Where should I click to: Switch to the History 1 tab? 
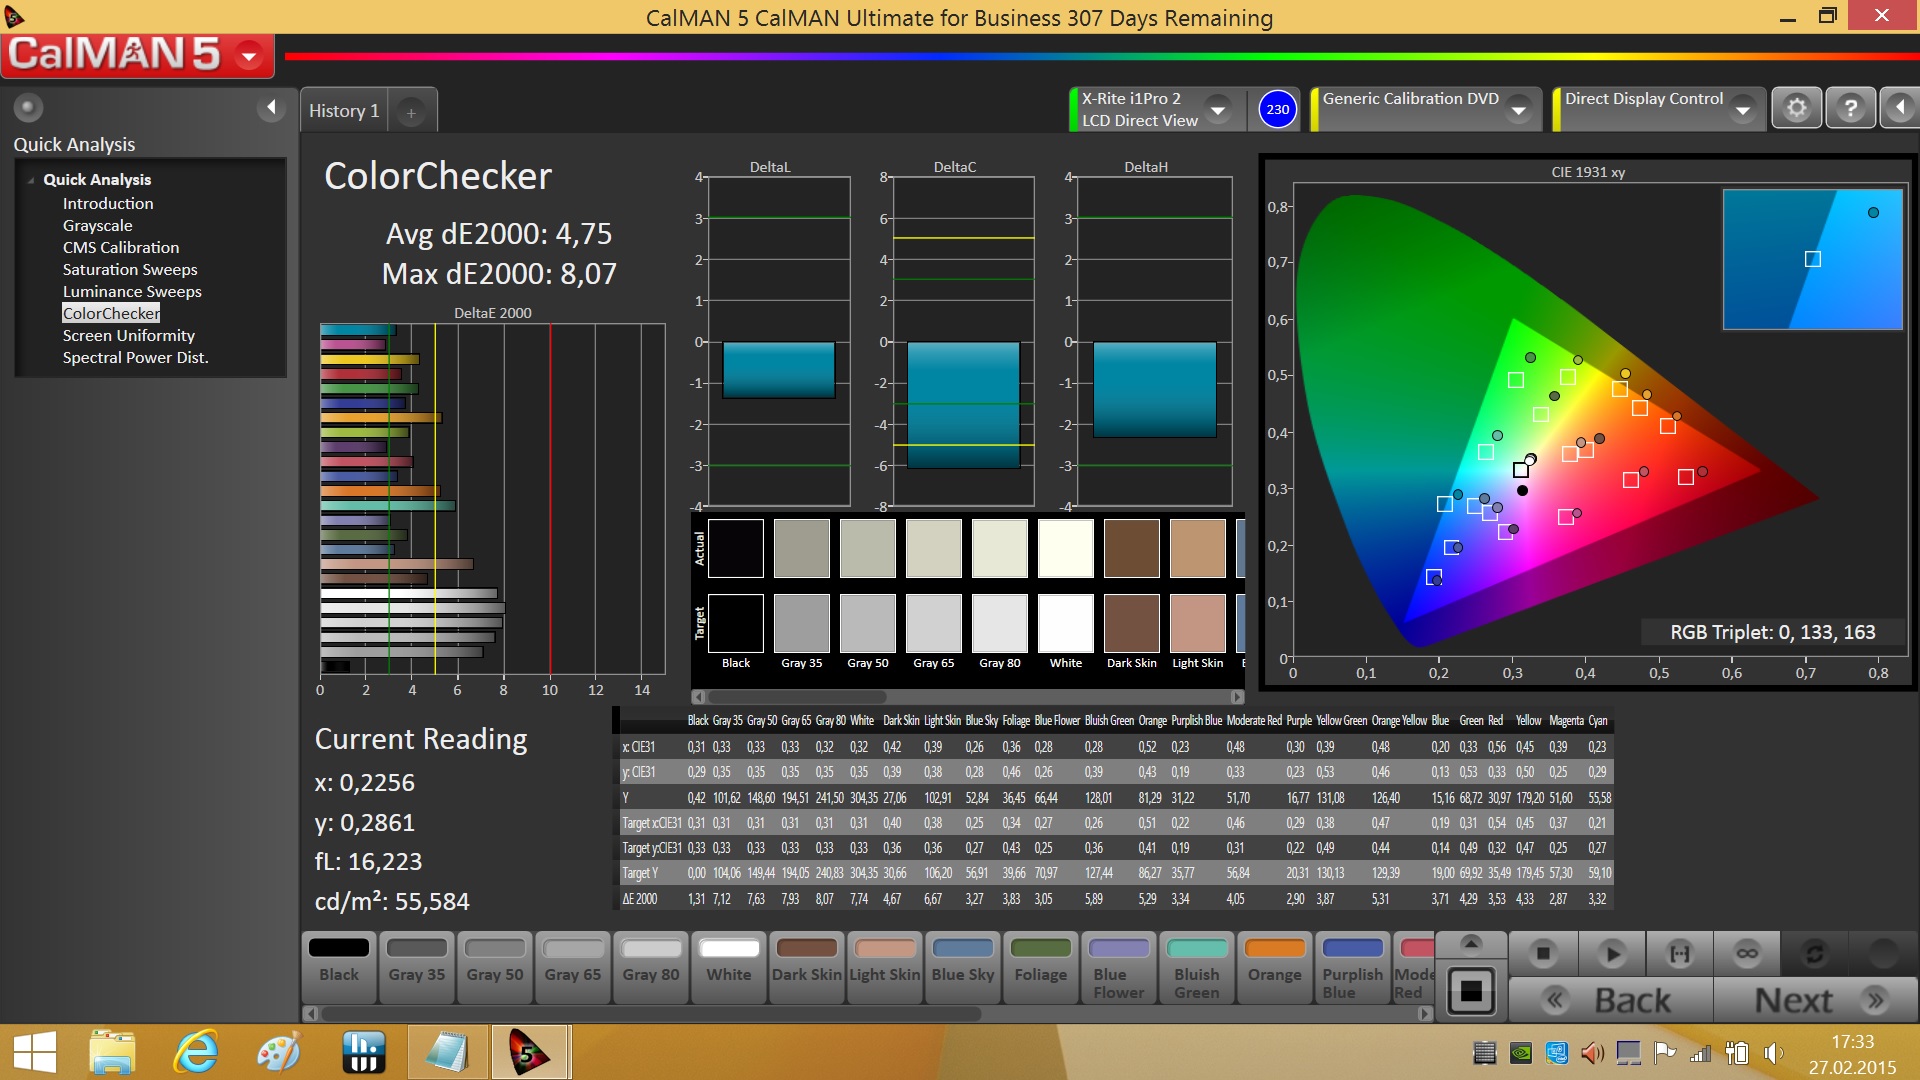coord(343,111)
